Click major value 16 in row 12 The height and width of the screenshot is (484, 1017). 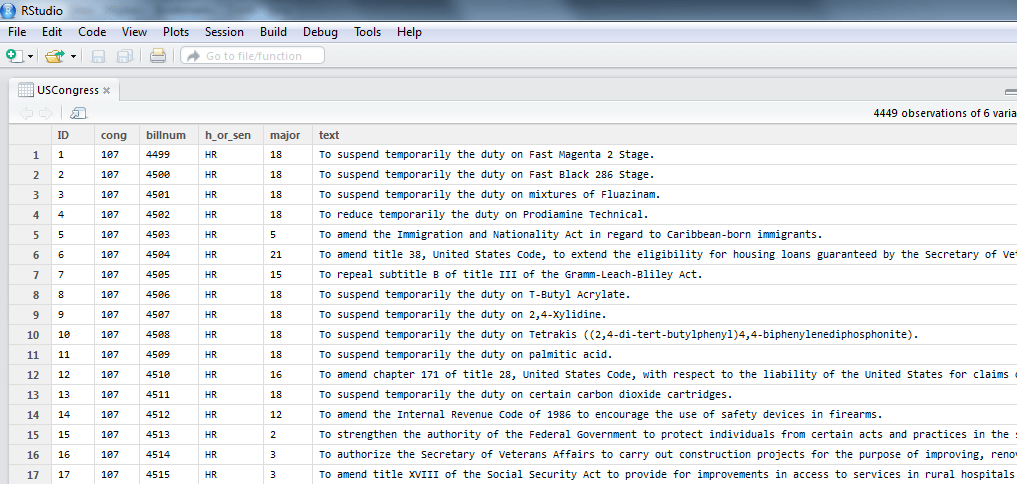click(x=288, y=374)
